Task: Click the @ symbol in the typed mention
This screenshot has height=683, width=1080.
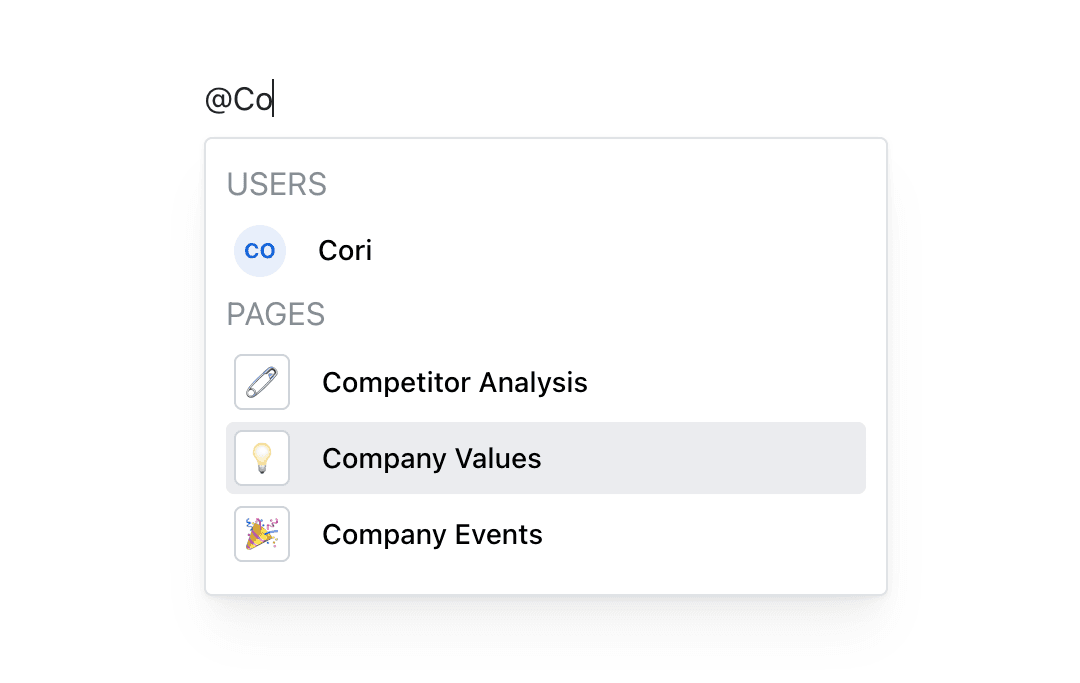Action: point(219,102)
